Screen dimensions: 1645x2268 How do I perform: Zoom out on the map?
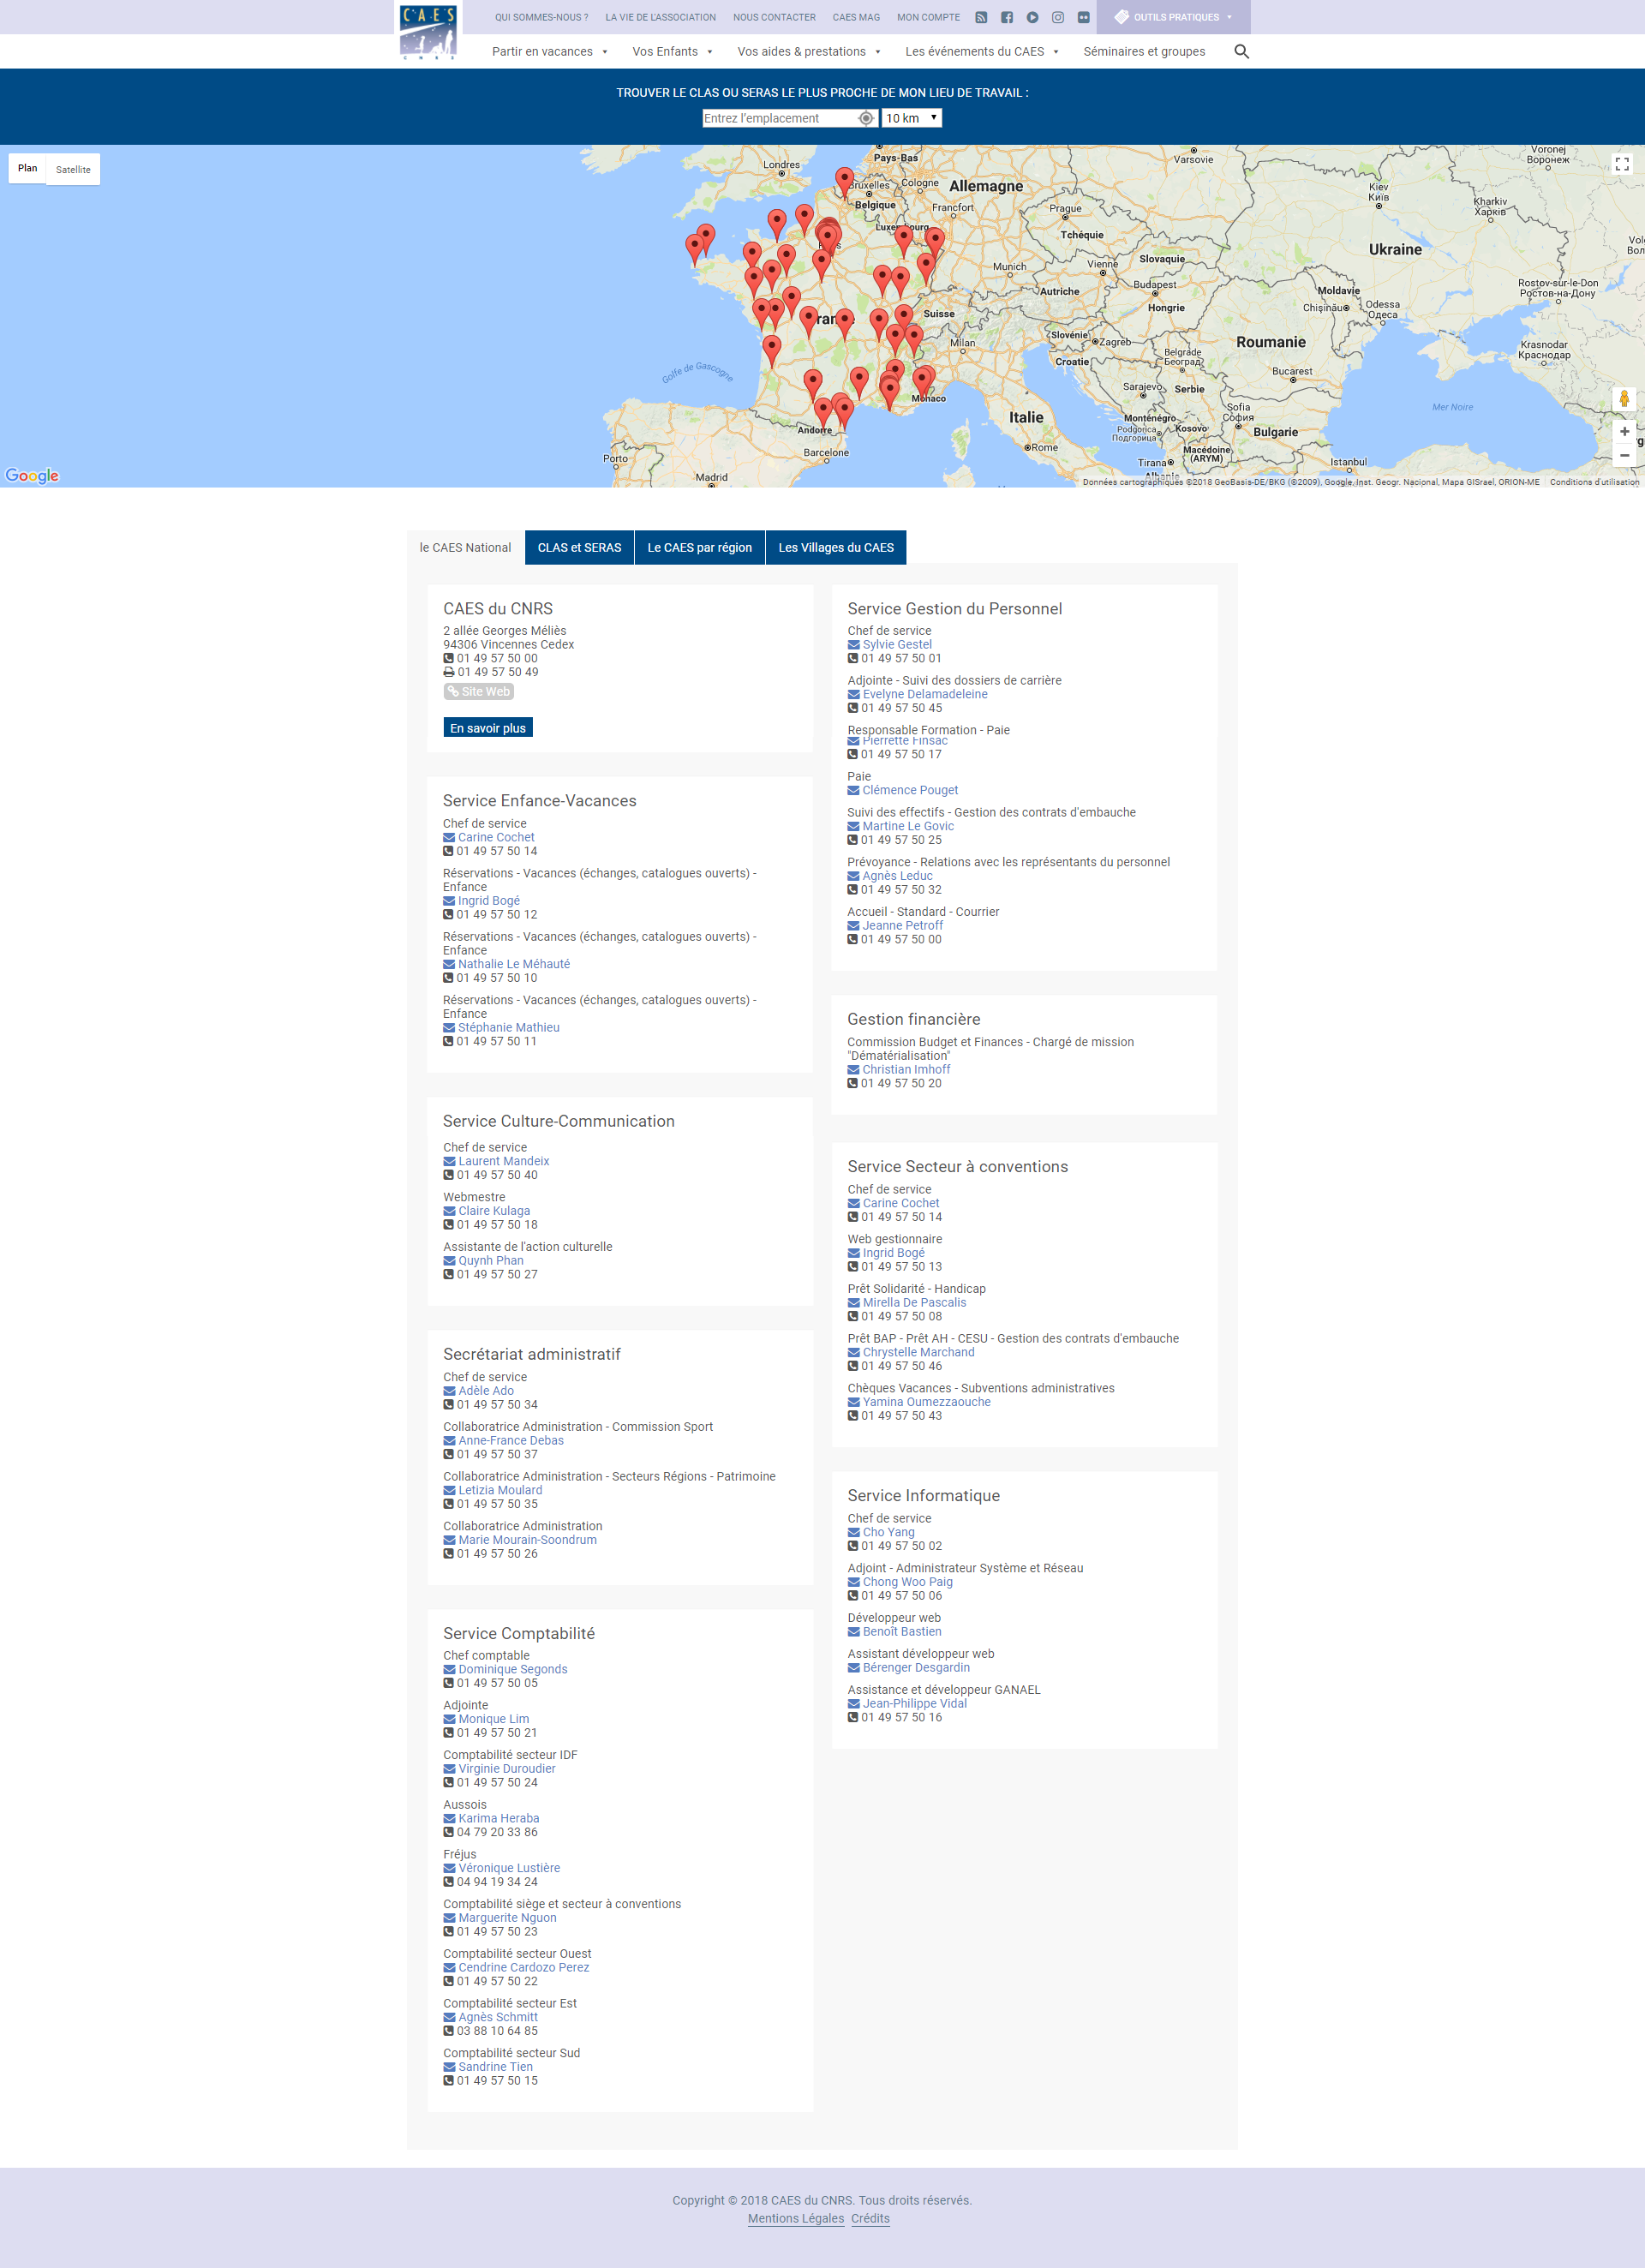(1624, 455)
